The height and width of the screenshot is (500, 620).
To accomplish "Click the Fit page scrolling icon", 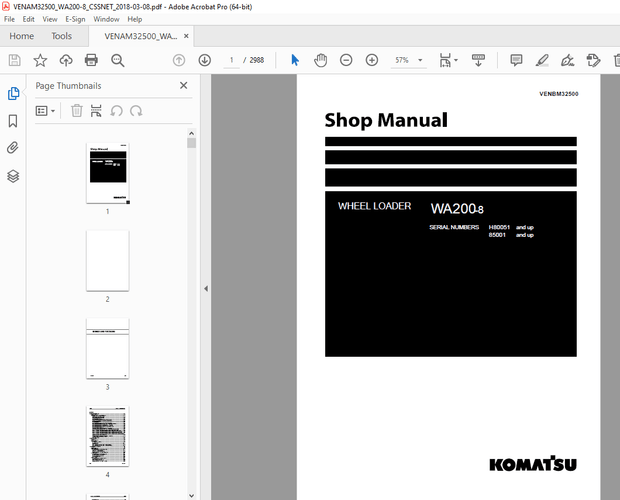I will pyautogui.click(x=445, y=60).
